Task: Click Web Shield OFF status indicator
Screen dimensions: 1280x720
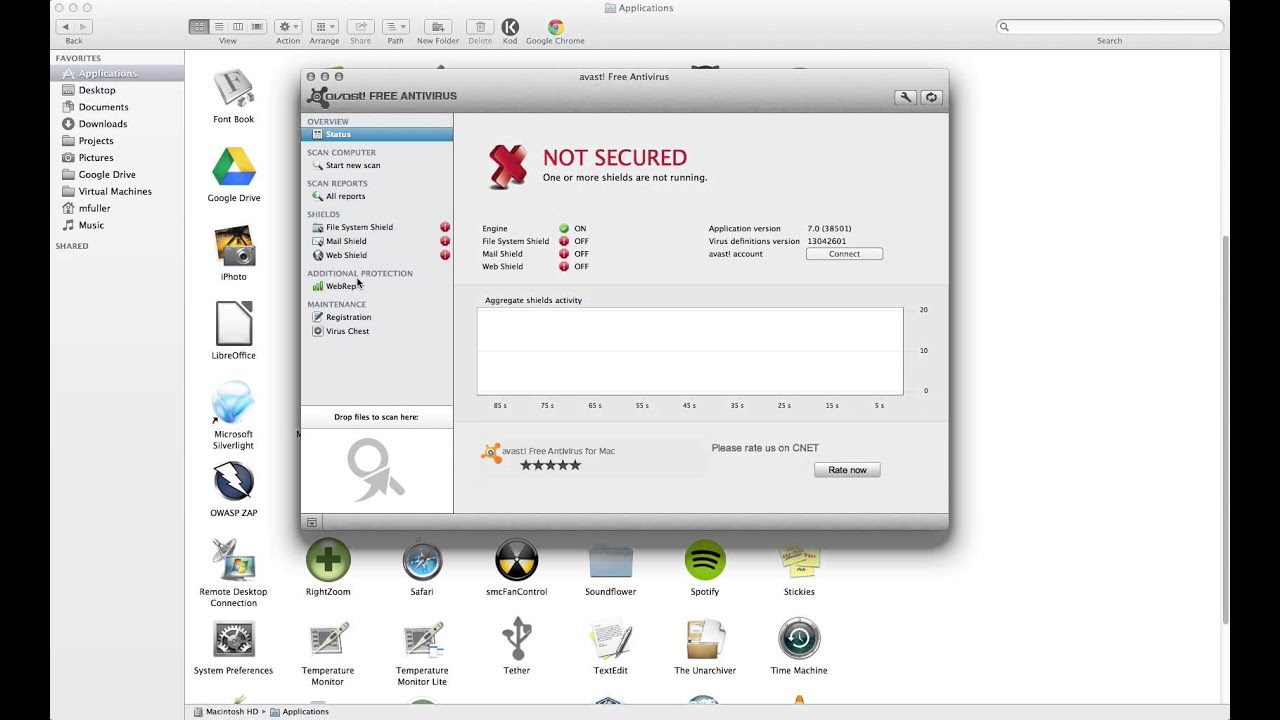Action: click(564, 267)
